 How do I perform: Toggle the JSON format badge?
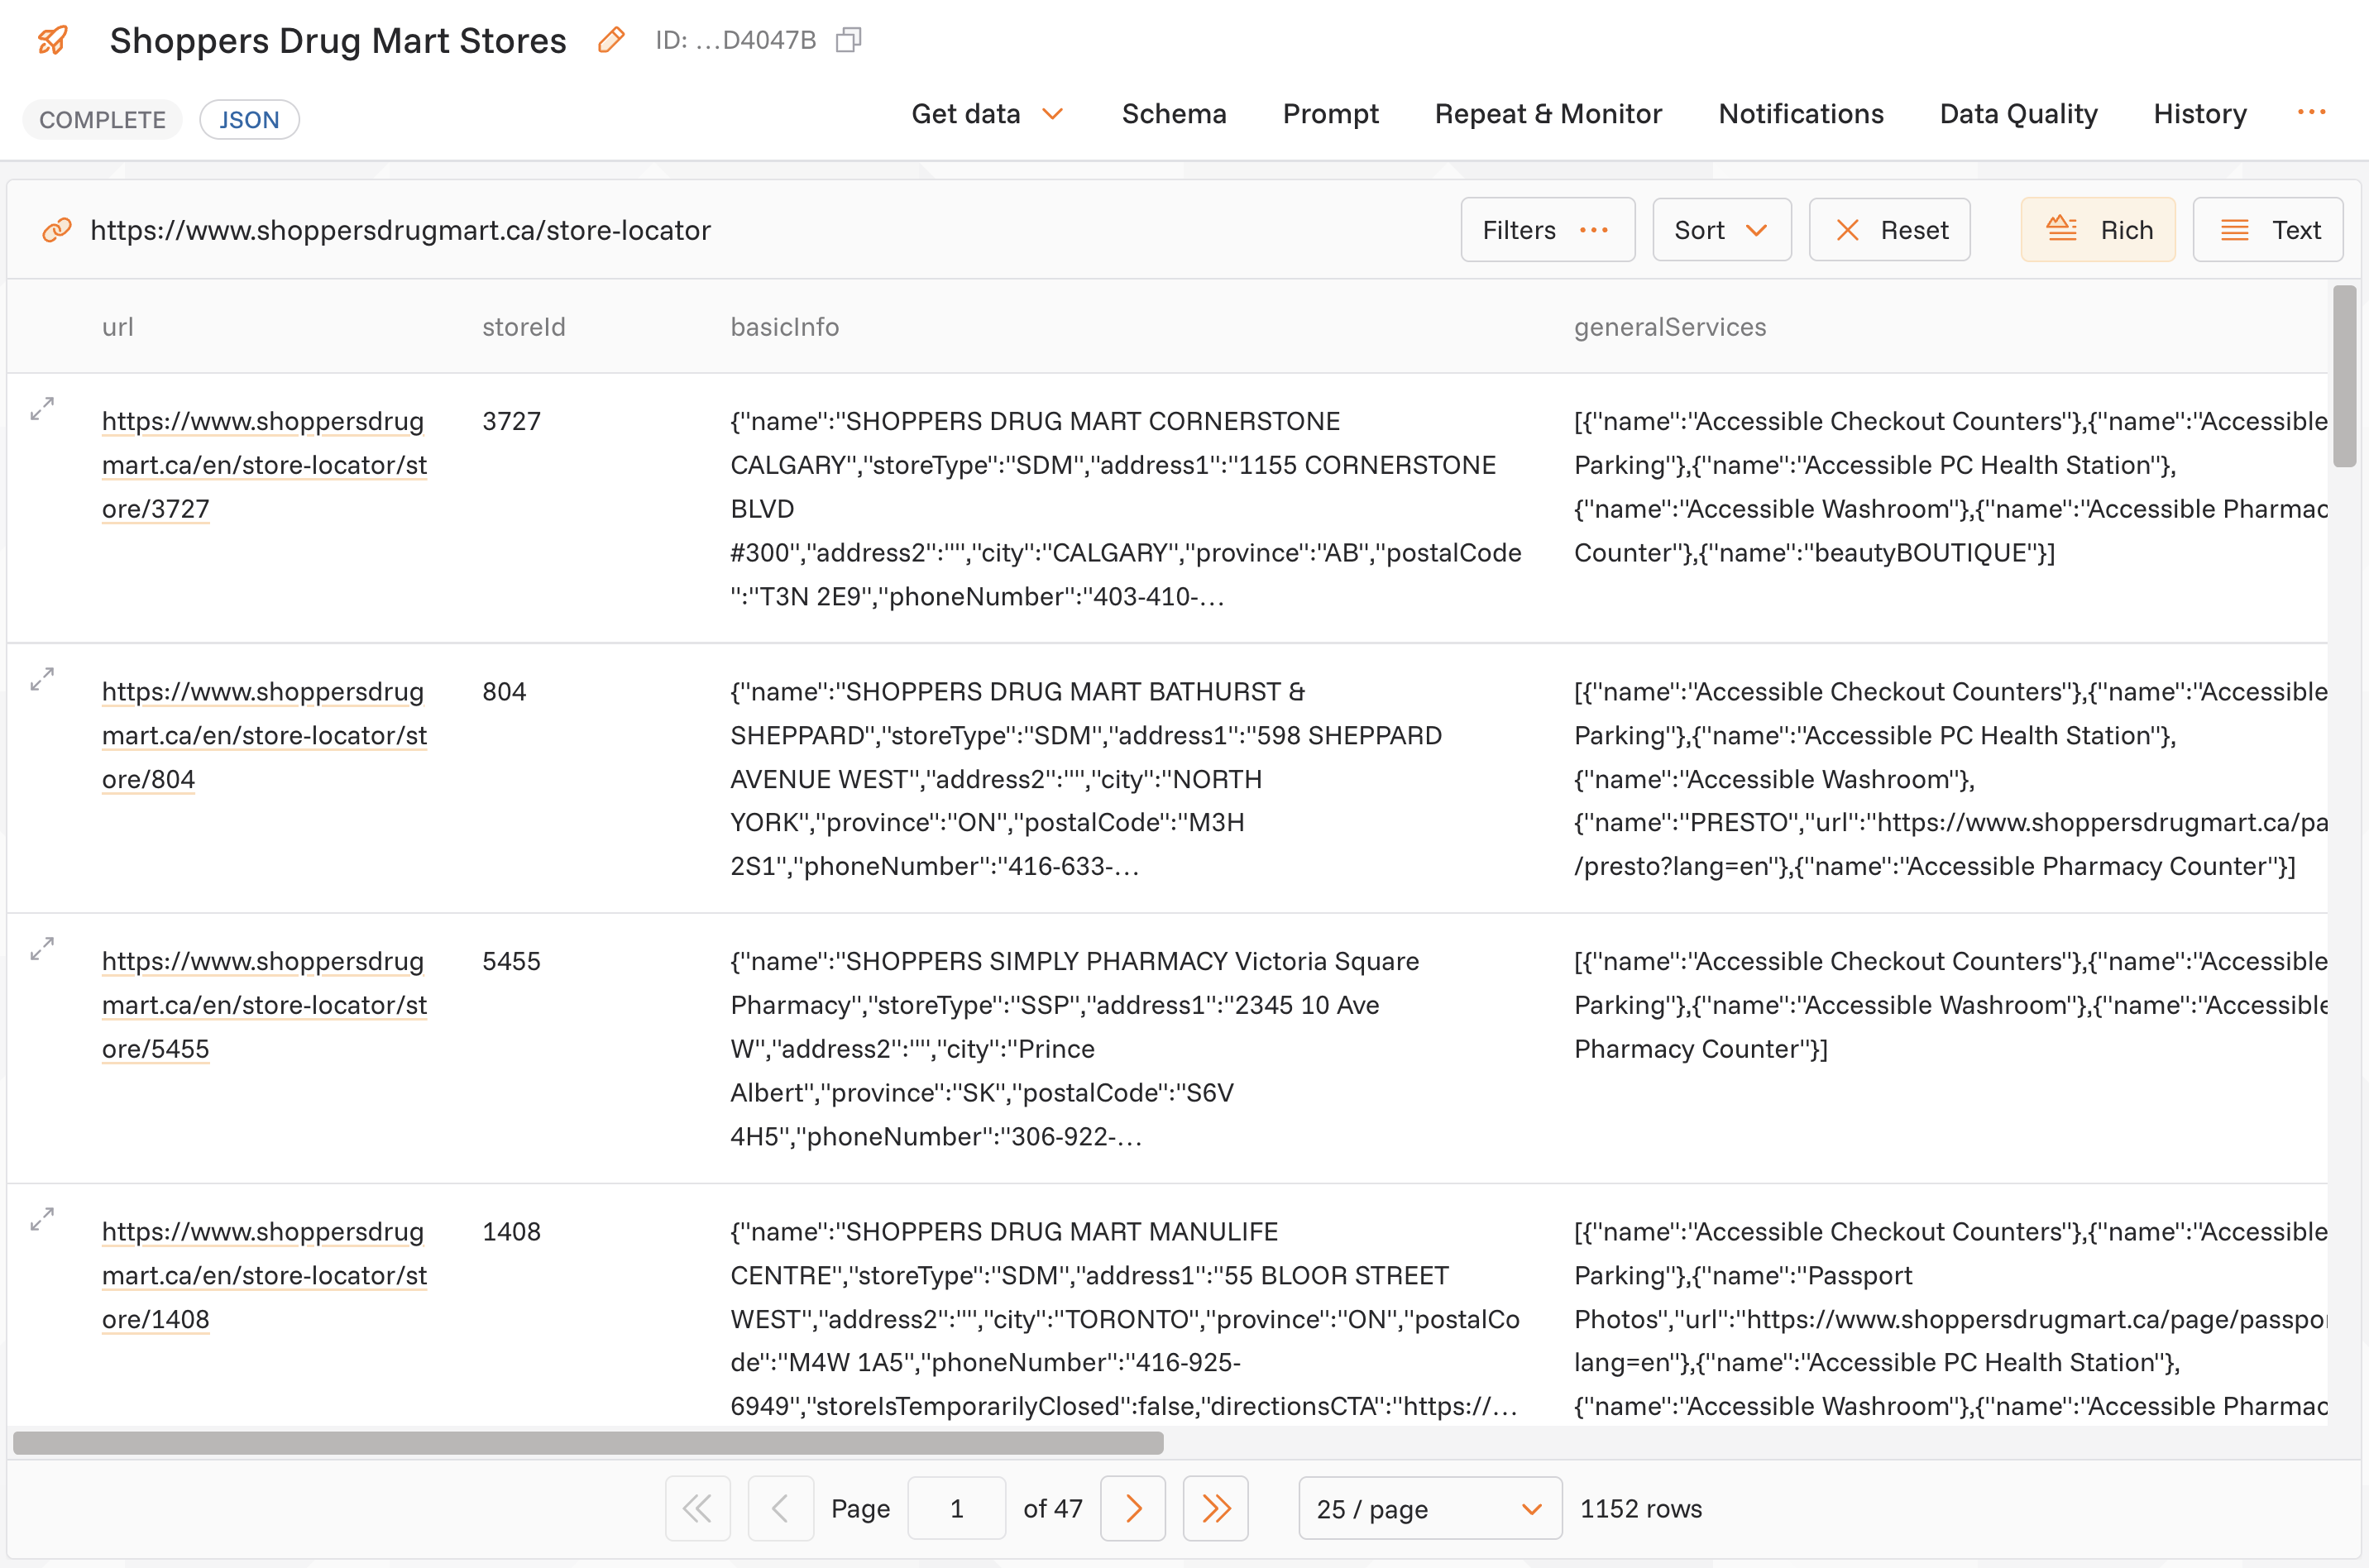[x=249, y=120]
